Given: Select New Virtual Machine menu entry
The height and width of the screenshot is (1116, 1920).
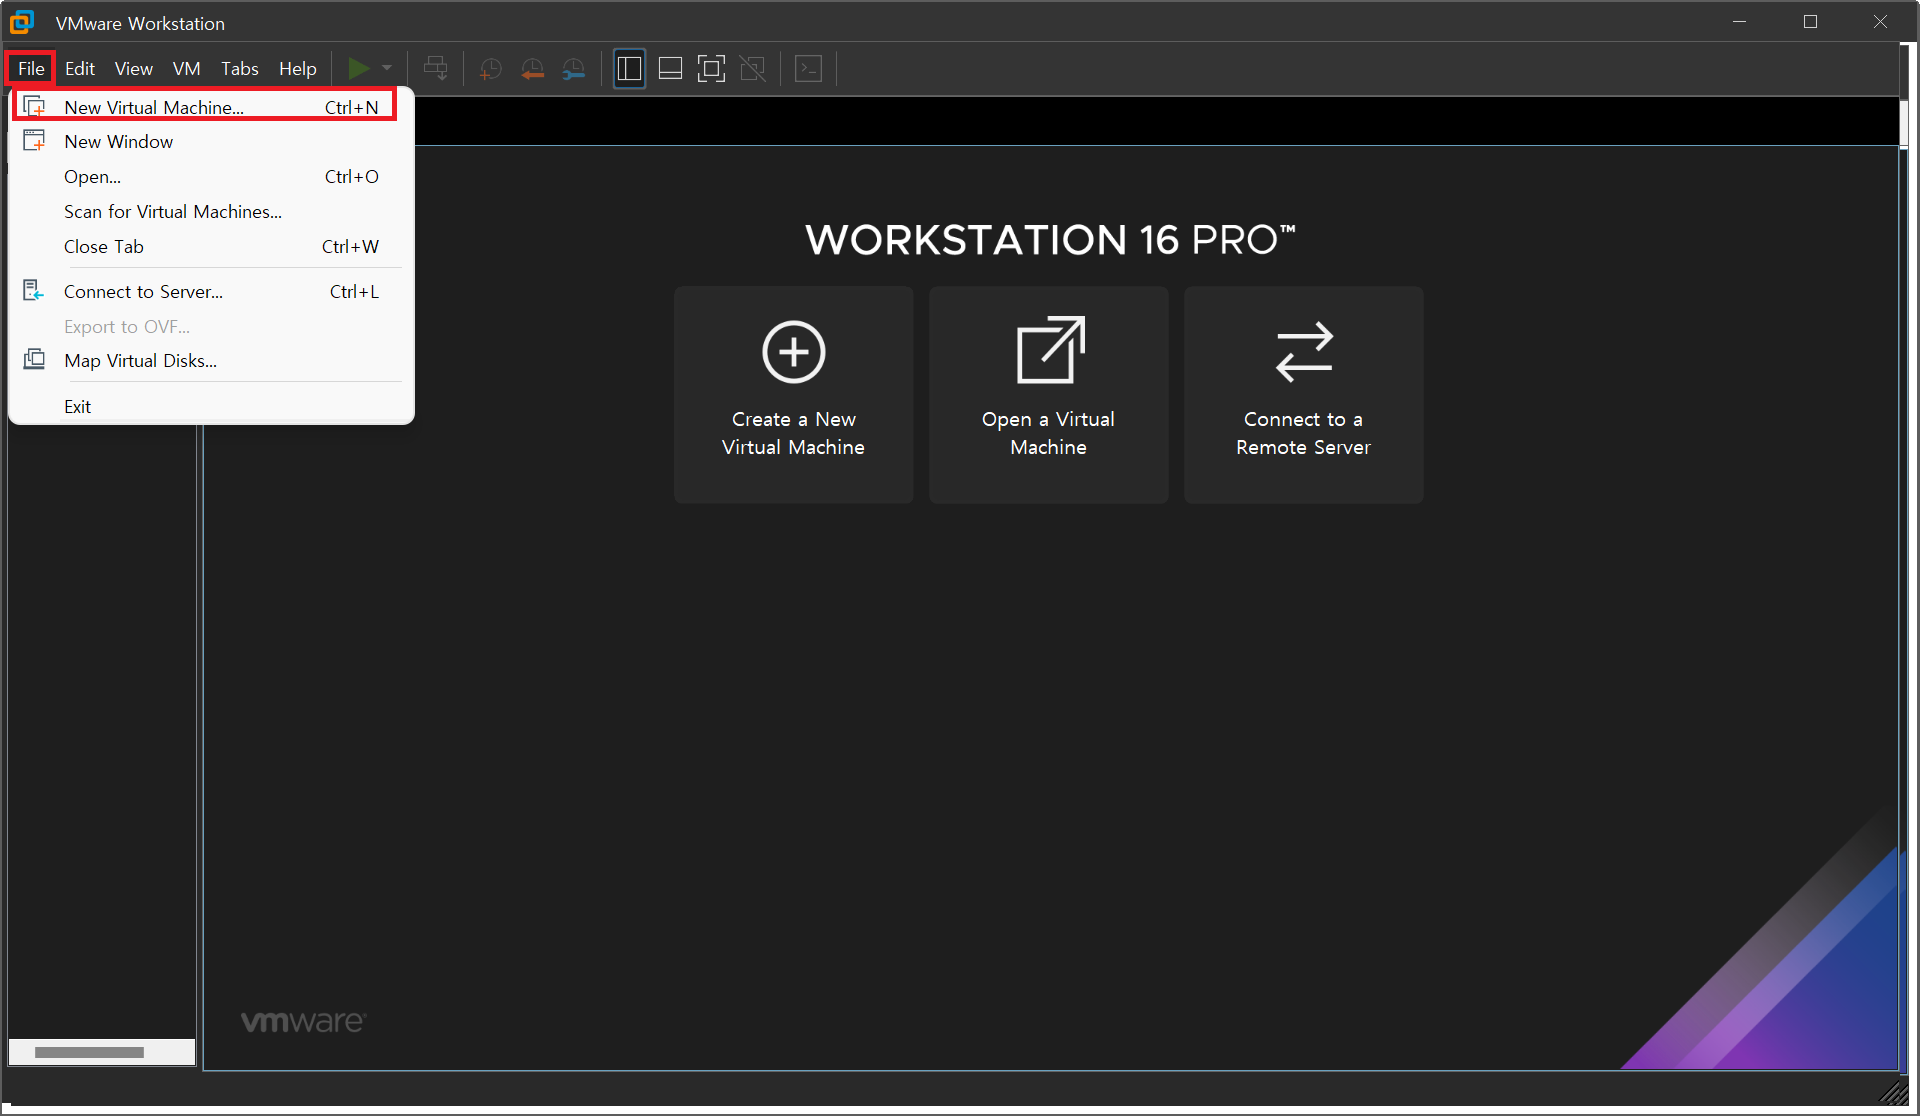Looking at the screenshot, I should click(154, 107).
